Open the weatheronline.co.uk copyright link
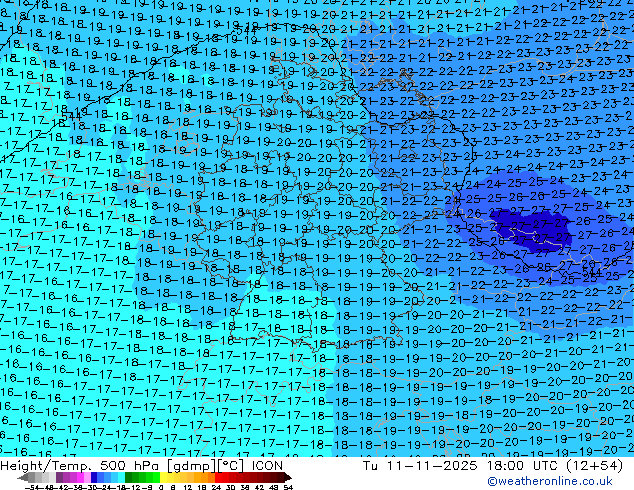Image resolution: width=634 pixels, height=490 pixels. tap(550, 481)
